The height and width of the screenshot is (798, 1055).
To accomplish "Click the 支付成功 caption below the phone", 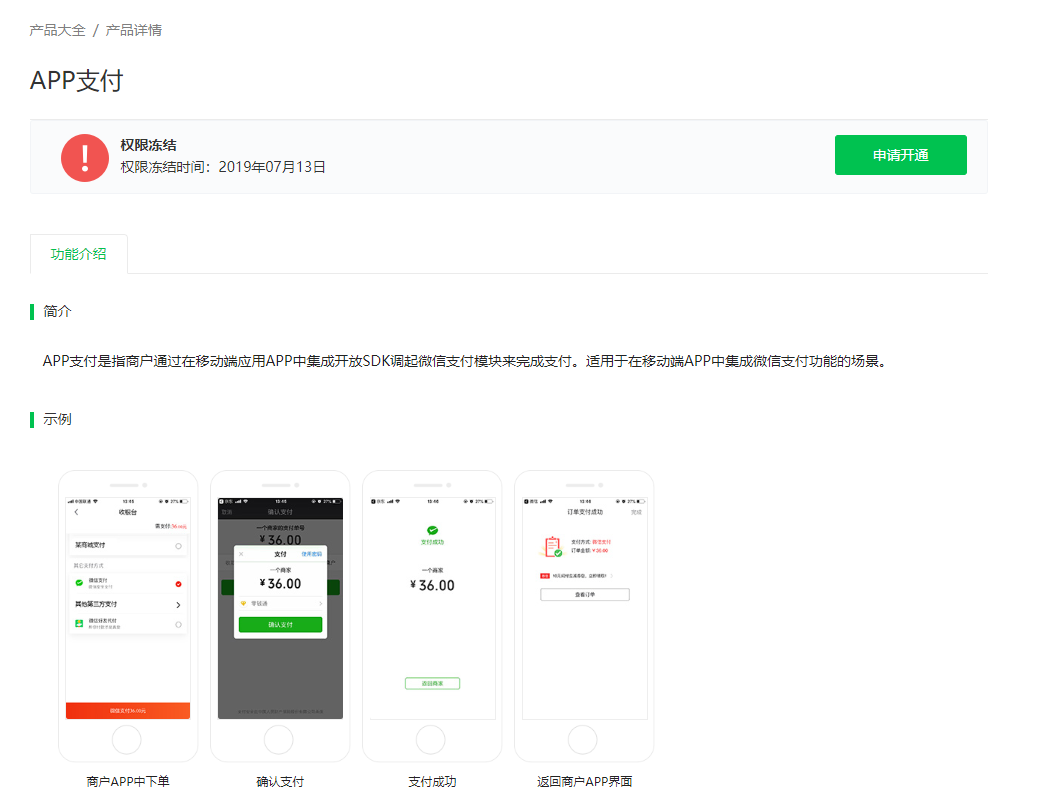I will point(432,782).
